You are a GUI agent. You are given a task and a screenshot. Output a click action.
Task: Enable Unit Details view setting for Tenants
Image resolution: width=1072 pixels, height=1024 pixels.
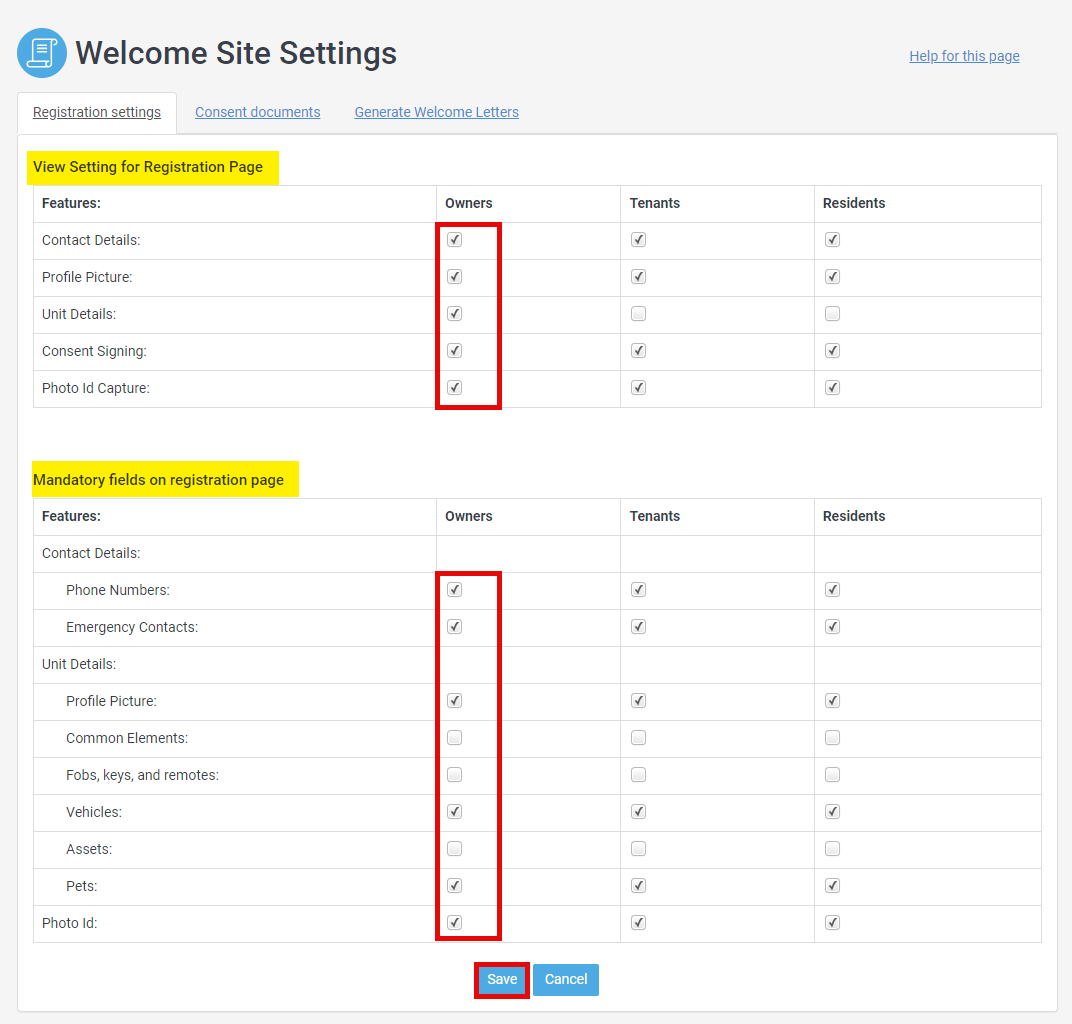coord(639,314)
